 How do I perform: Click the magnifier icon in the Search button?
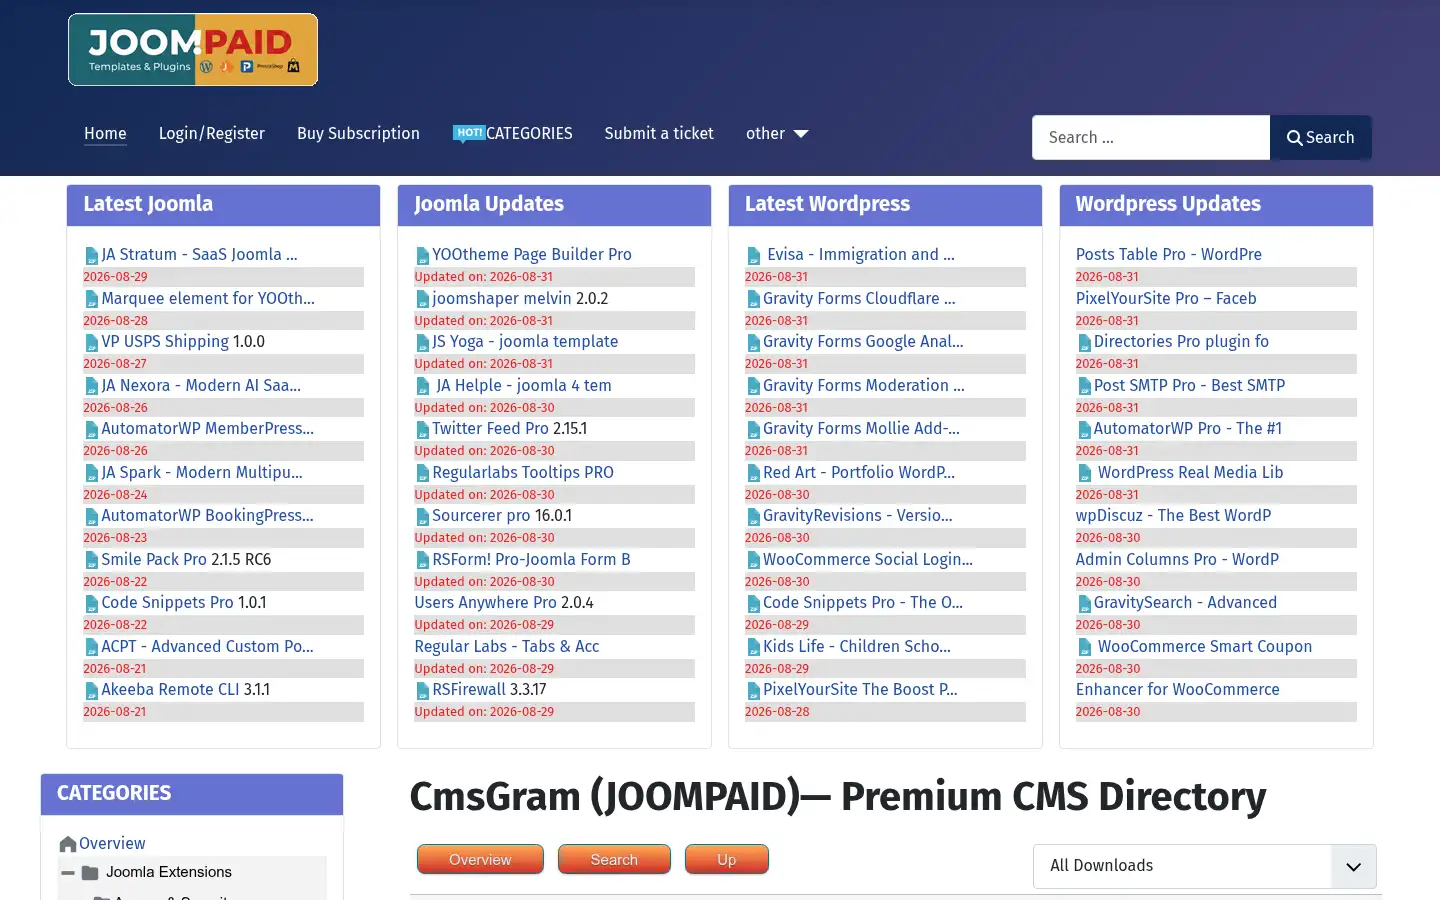pos(1294,138)
